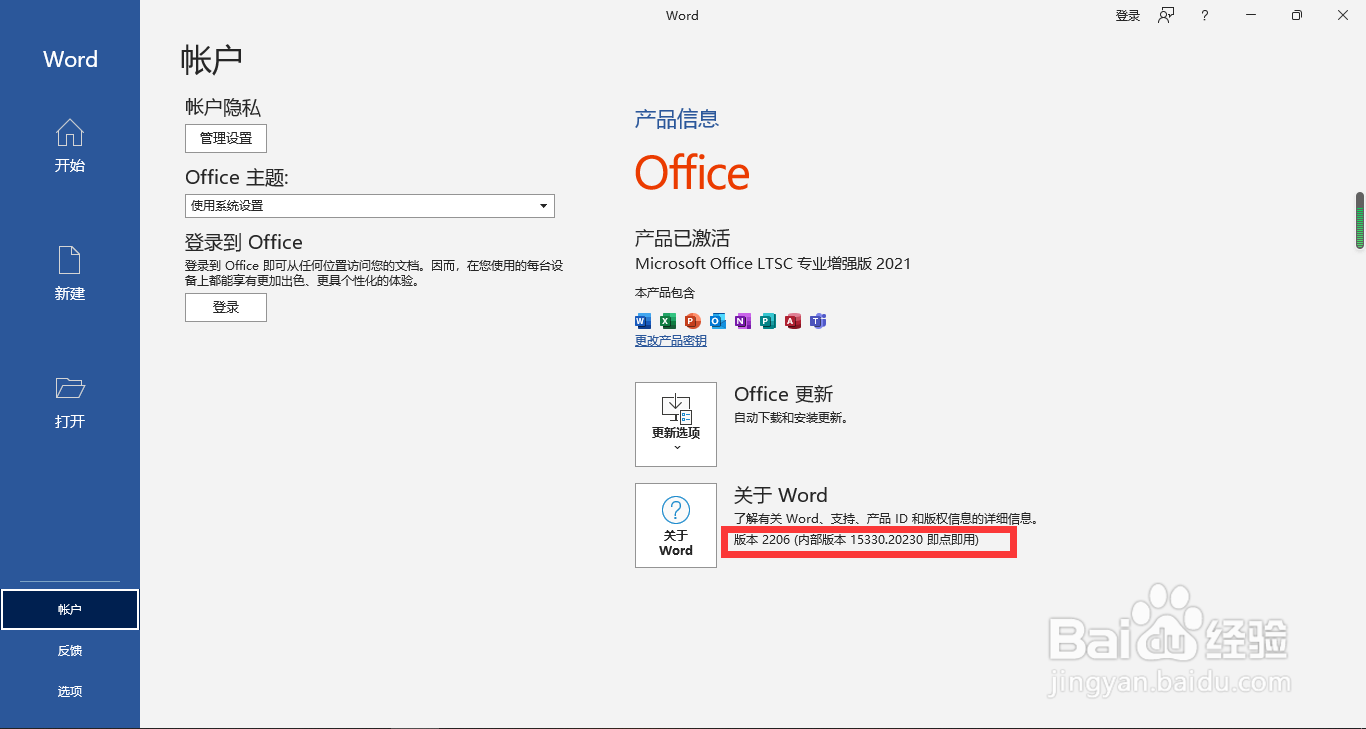Viewport: 1366px width, 729px height.
Task: Click the Excel product icon
Action: (x=668, y=321)
